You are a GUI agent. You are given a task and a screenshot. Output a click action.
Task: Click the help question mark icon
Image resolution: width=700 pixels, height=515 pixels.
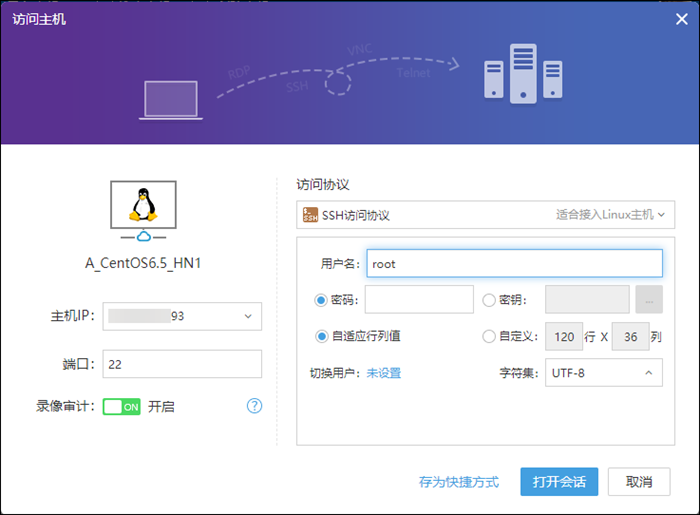click(x=254, y=406)
